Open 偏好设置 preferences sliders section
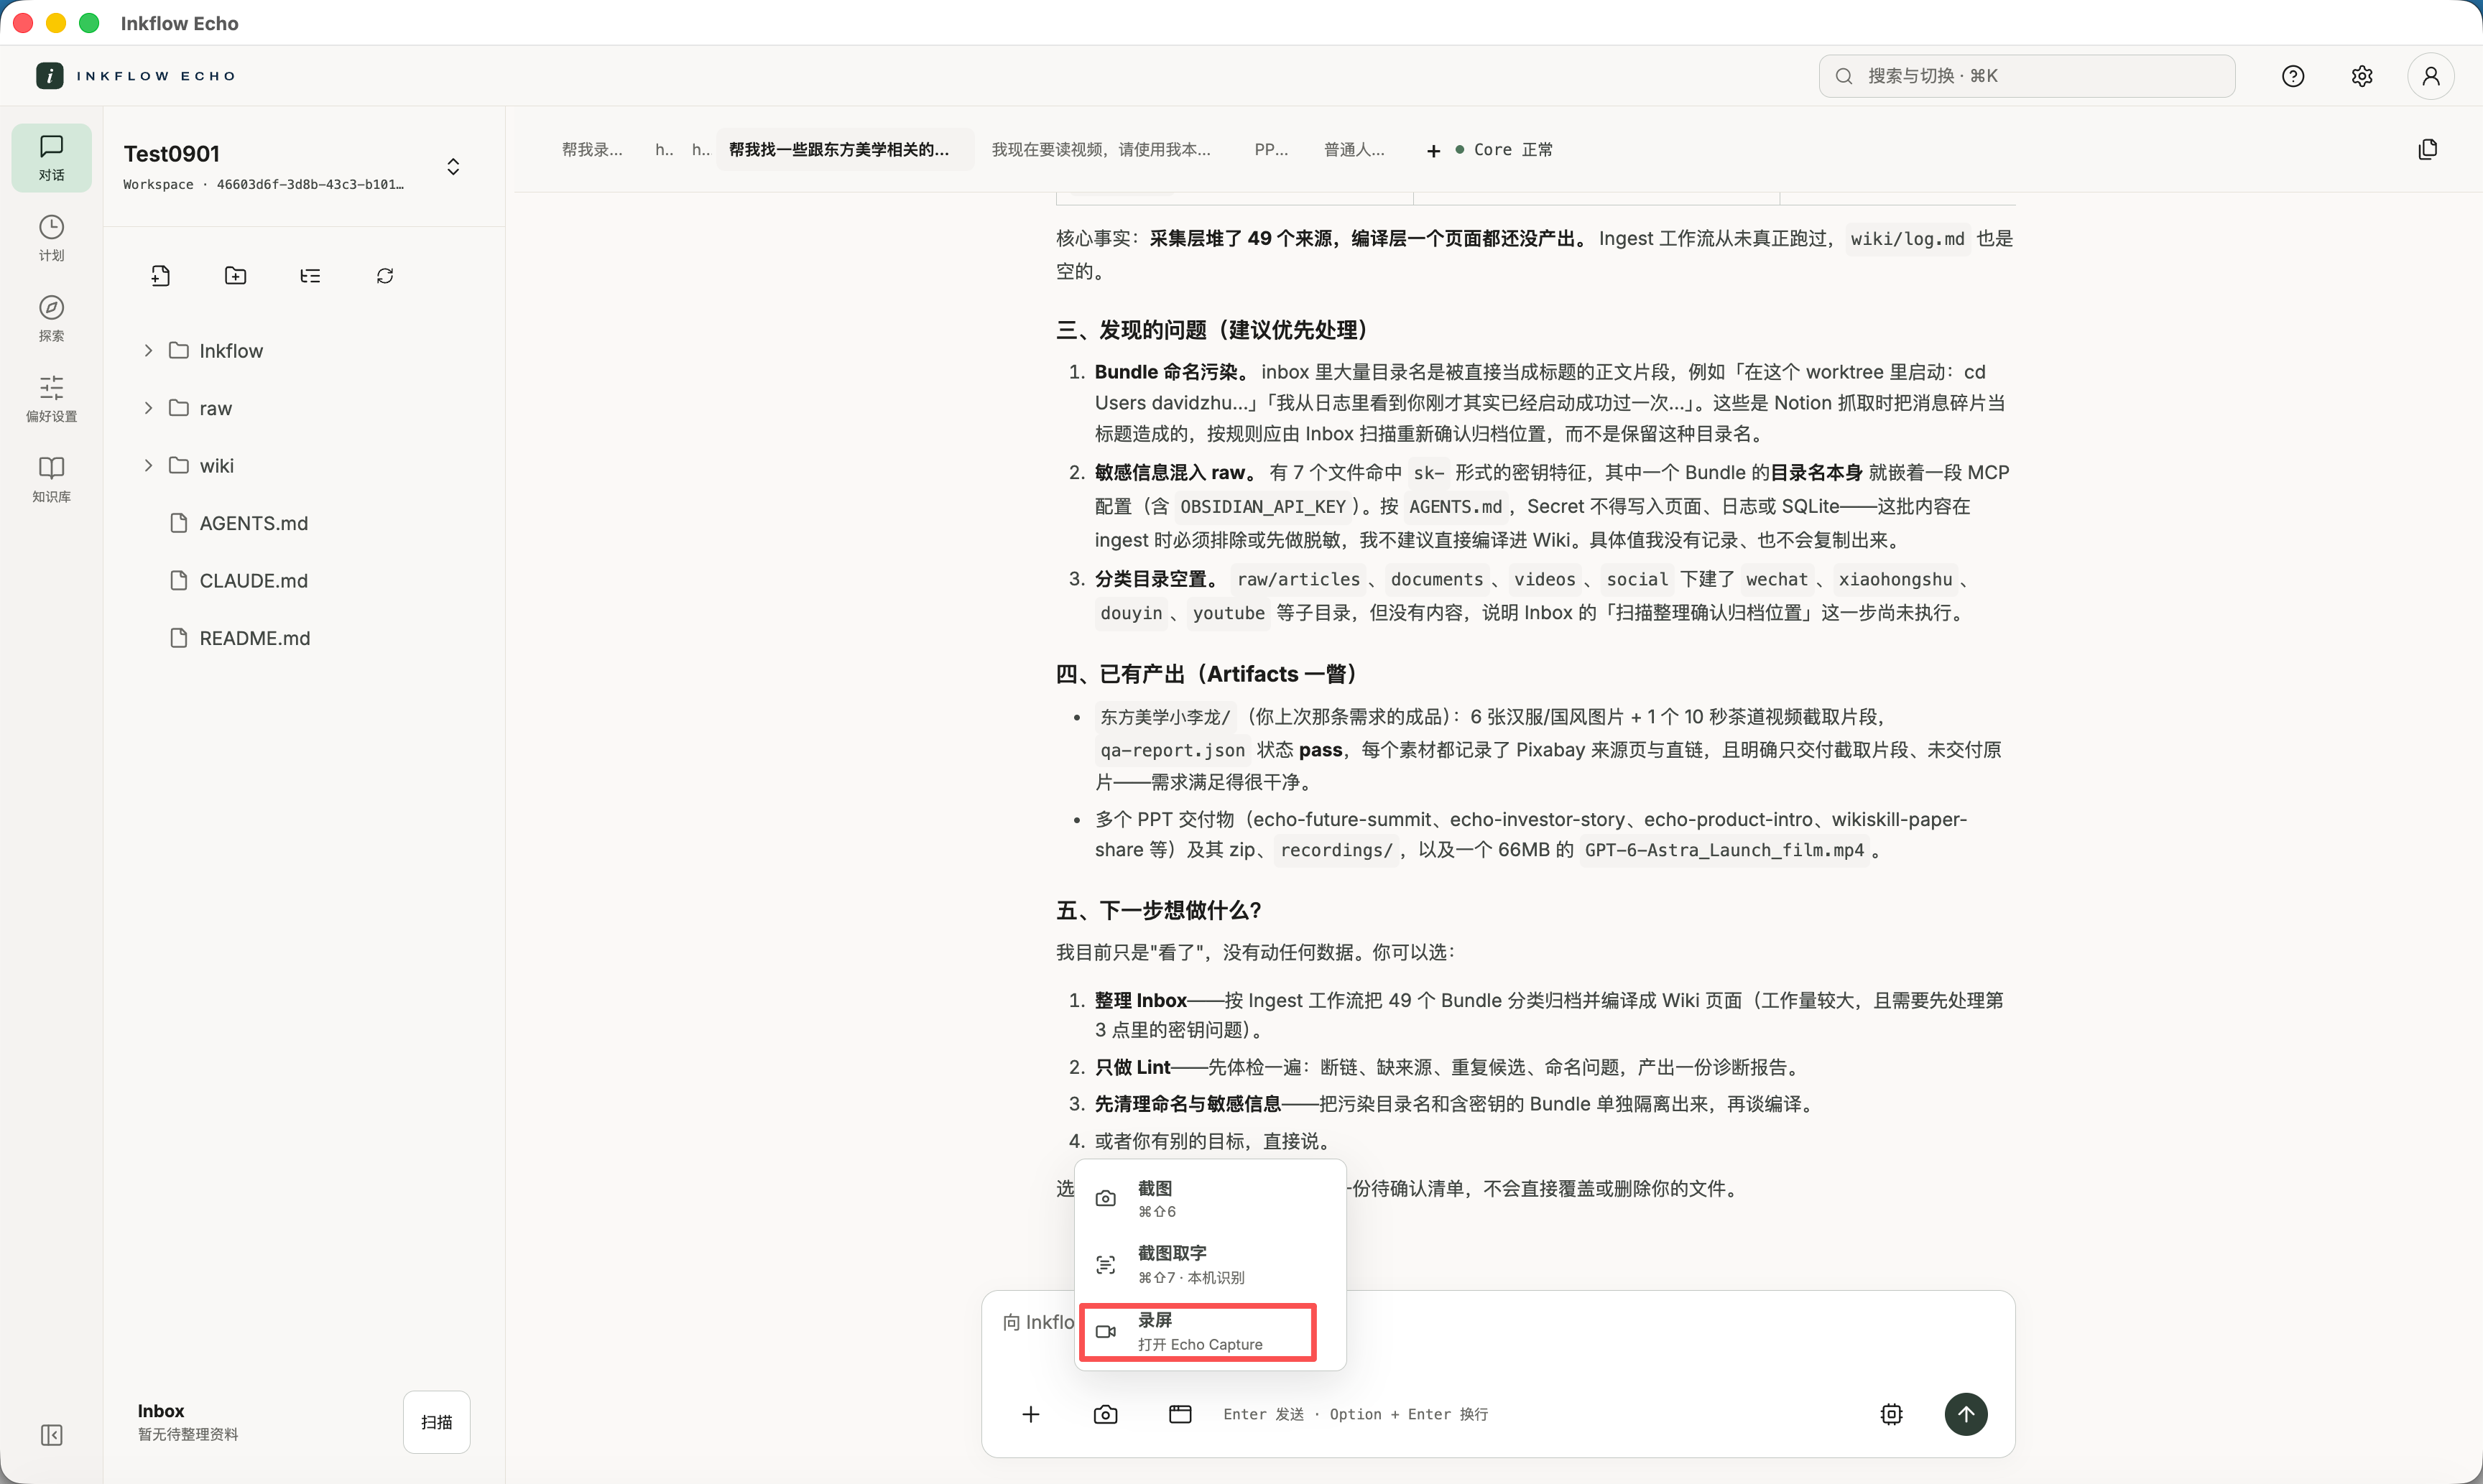Viewport: 2483px width, 1484px height. (x=51, y=399)
